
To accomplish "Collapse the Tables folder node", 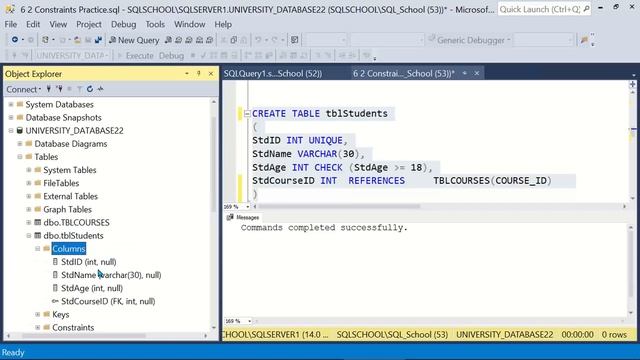I will (20, 157).
